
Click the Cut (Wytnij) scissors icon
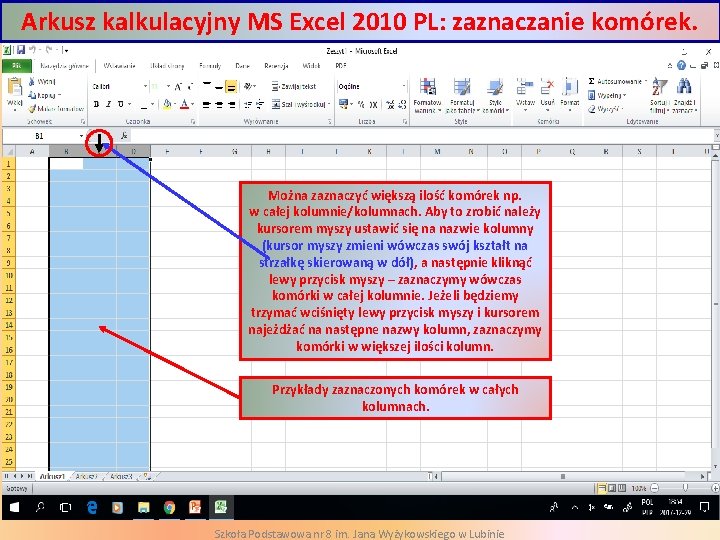point(32,82)
